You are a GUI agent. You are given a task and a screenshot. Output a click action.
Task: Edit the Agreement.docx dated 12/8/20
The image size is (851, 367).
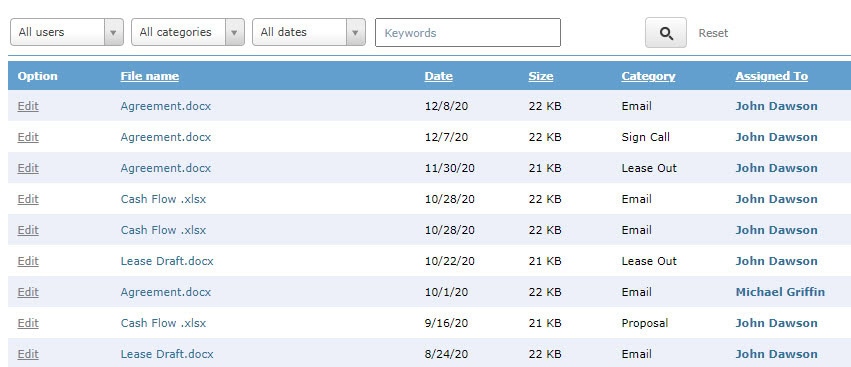pos(28,106)
